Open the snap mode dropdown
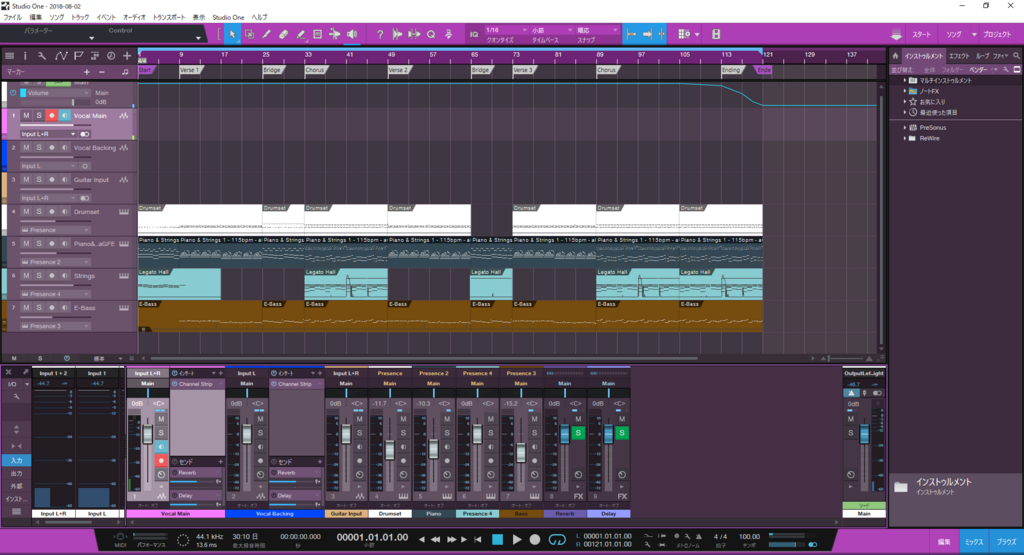 tap(597, 30)
